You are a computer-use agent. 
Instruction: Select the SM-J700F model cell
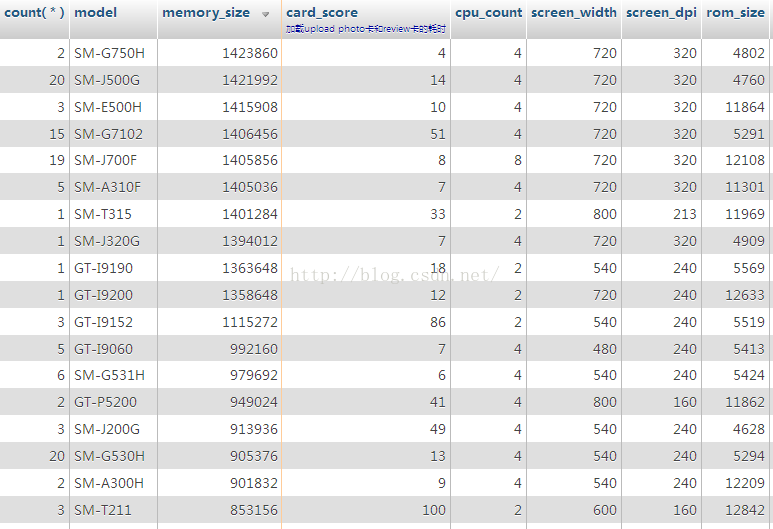[105, 160]
